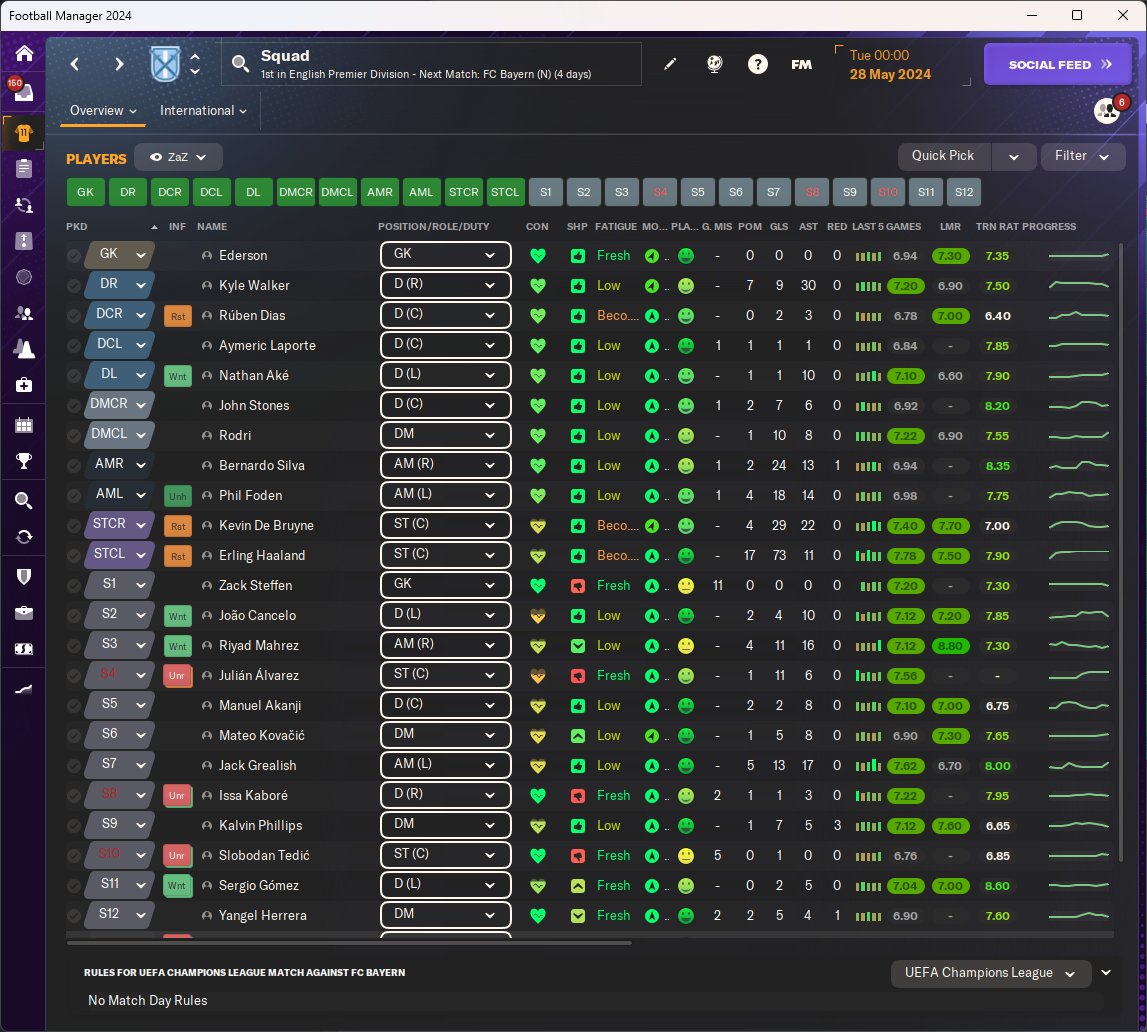Open the Club Vision briefcase icon in sidebar
Screen dimensions: 1147x1032
tap(23, 613)
